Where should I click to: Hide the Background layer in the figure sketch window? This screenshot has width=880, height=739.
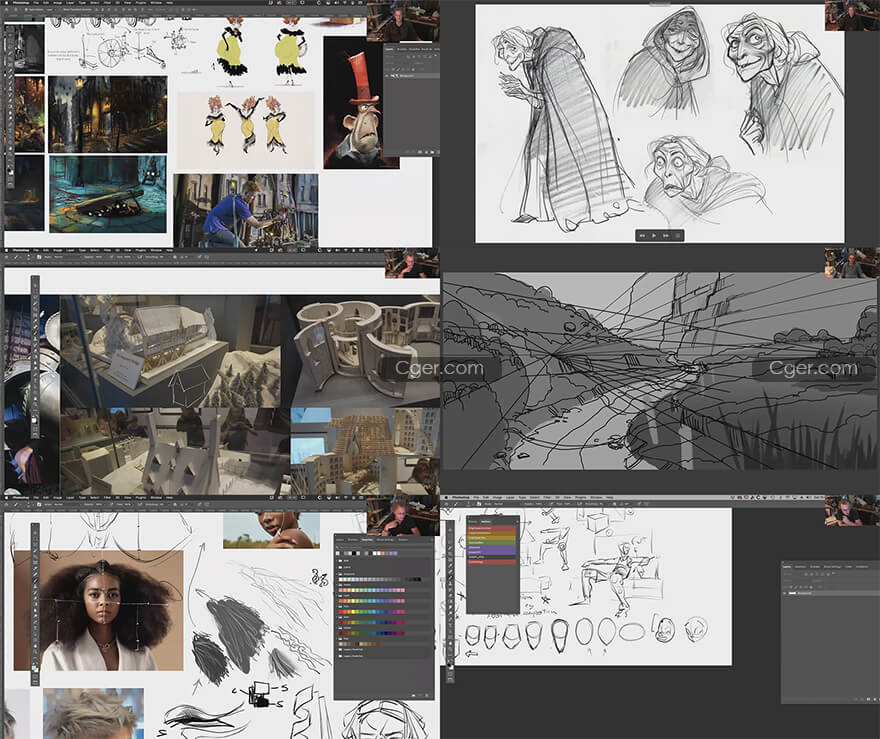(x=785, y=593)
